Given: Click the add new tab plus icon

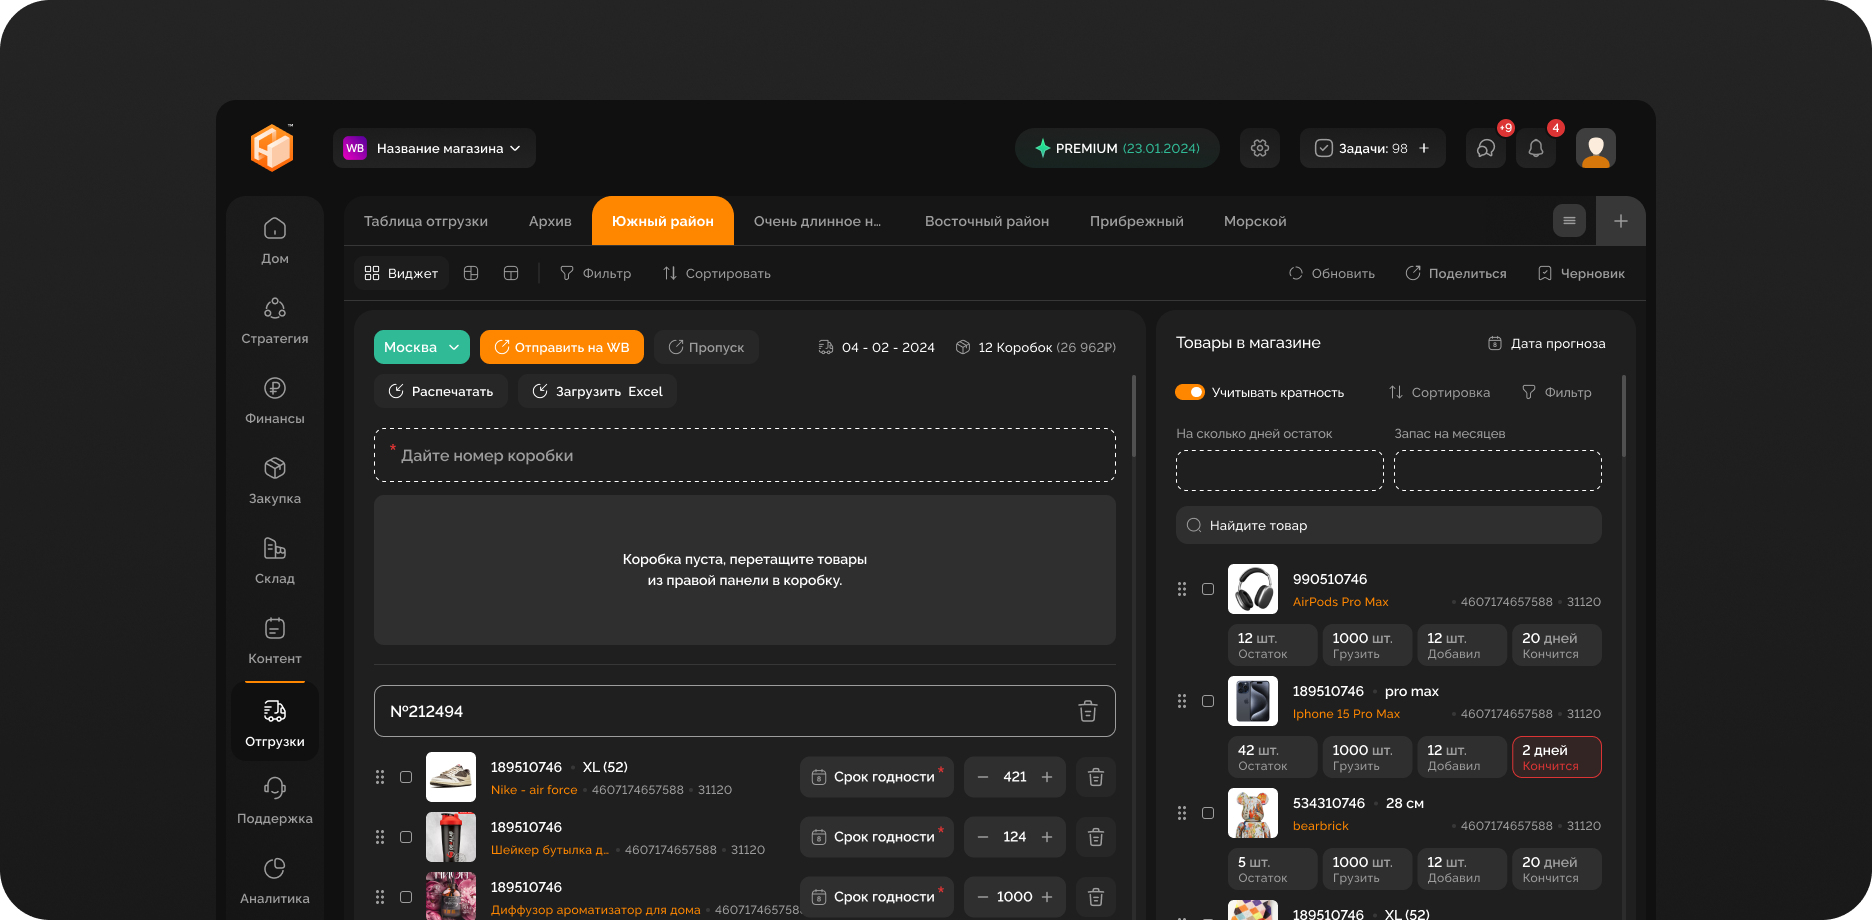Looking at the screenshot, I should coord(1620,221).
